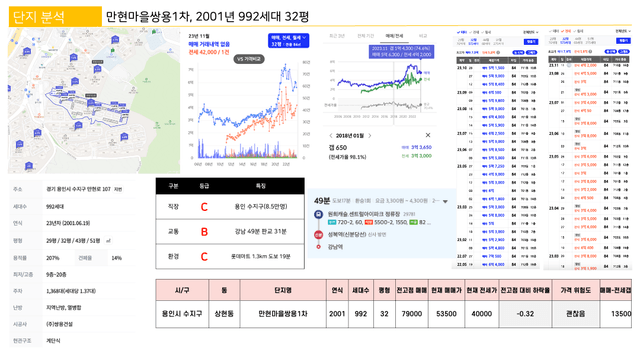This screenshot has width=640, height=360.
Task: Toggle the red-checked 전세 checkbox in the 전세 list panel
Action: tap(566, 31)
